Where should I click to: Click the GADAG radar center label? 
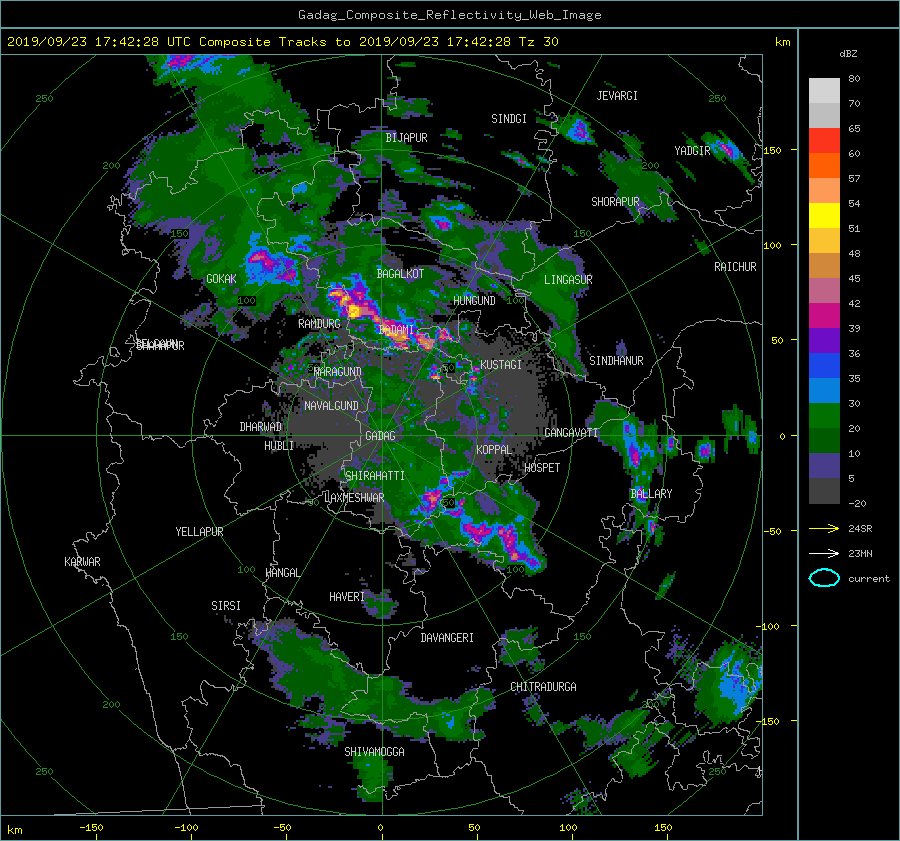click(380, 436)
